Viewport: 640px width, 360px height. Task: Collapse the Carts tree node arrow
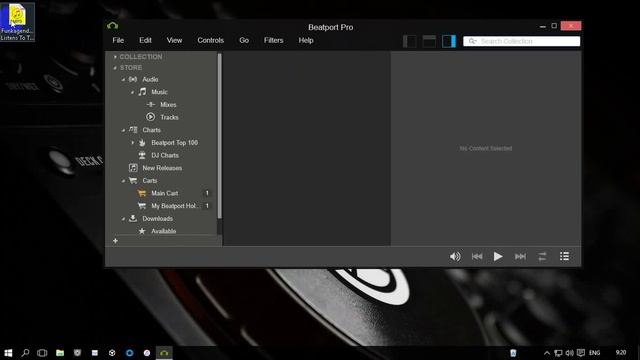click(123, 181)
